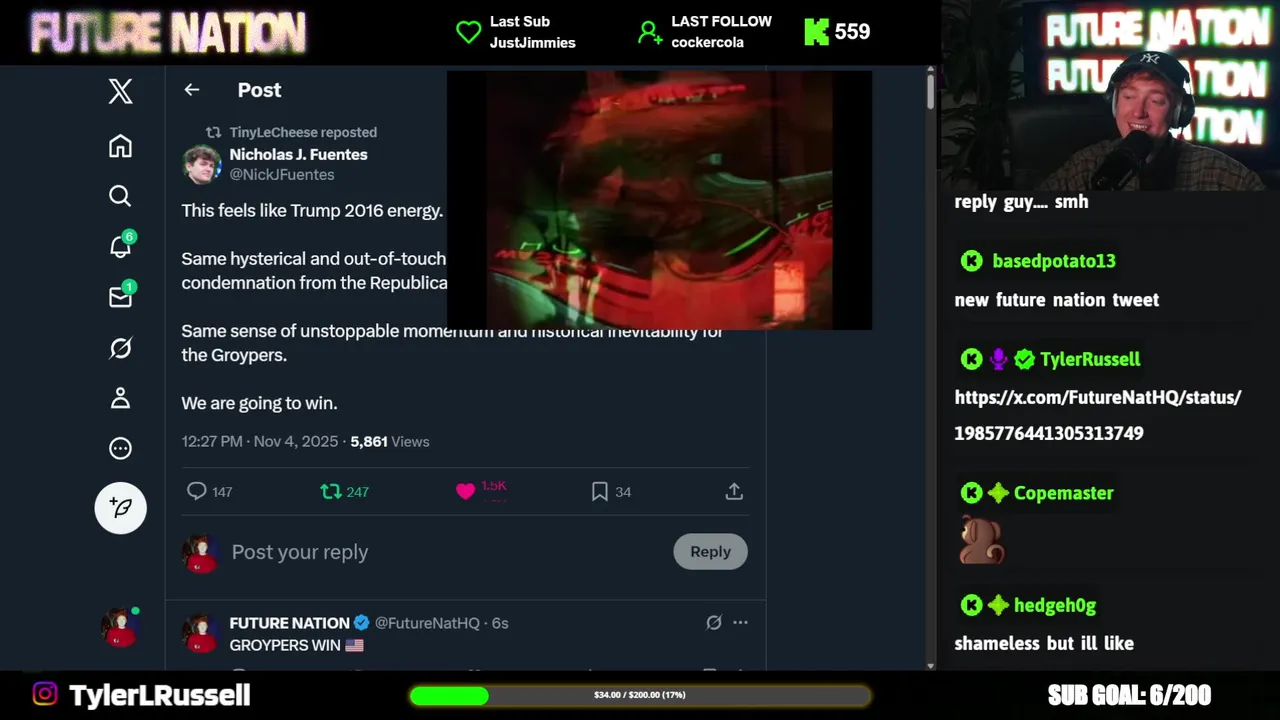Open Profile person icon in sidebar
The width and height of the screenshot is (1280, 720).
click(120, 398)
